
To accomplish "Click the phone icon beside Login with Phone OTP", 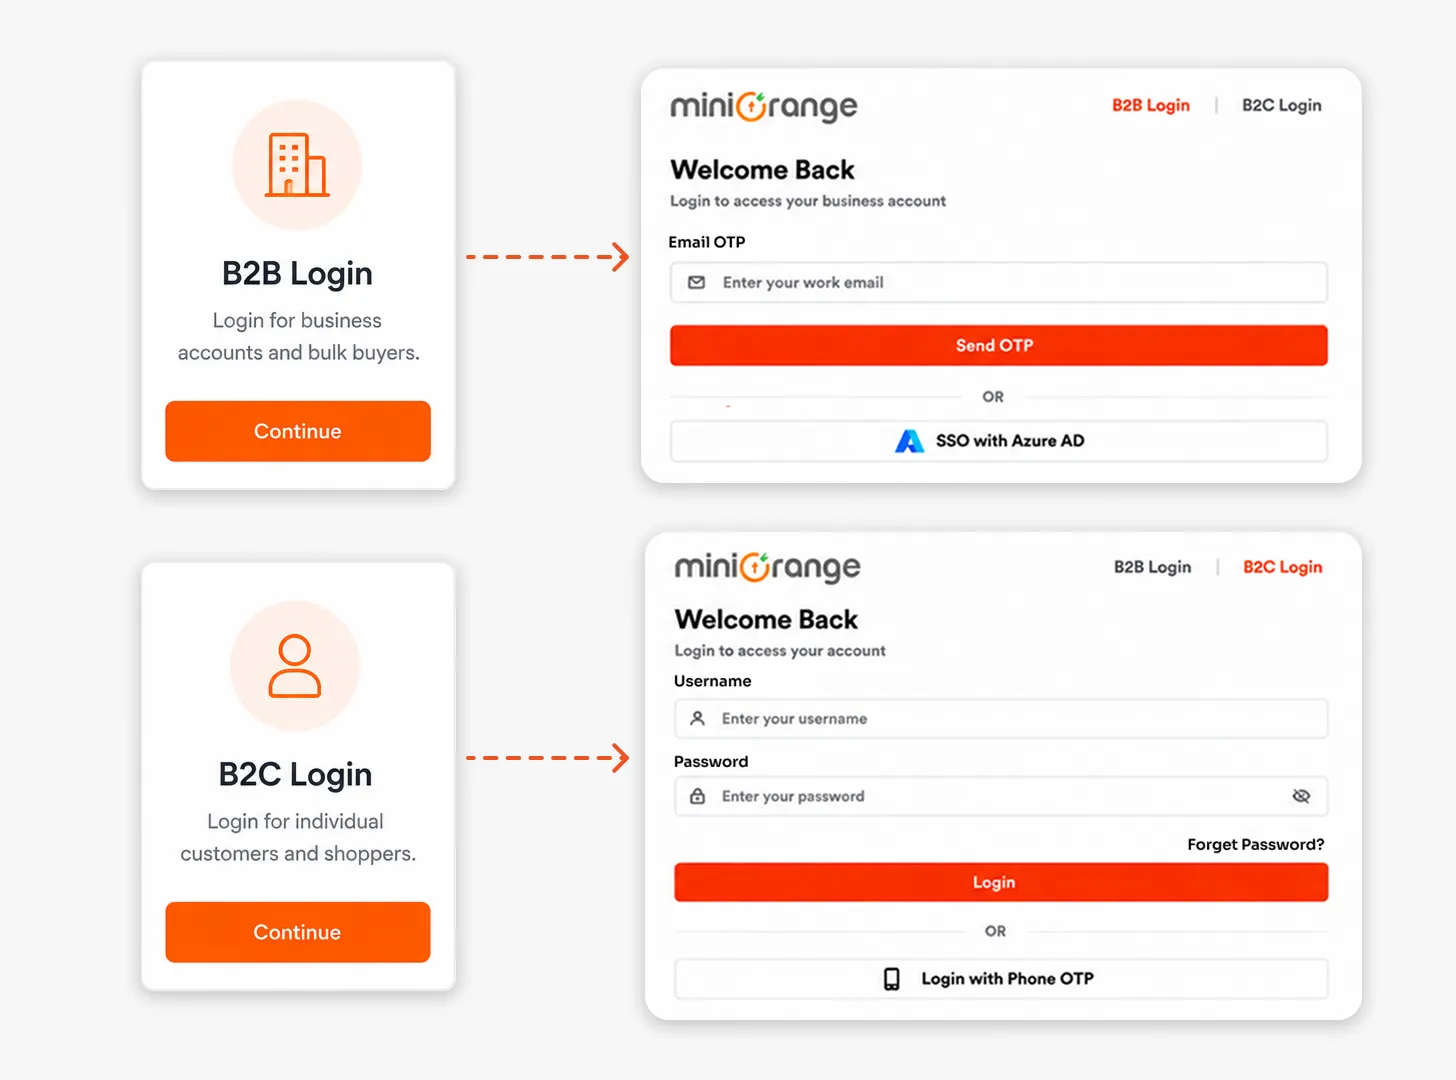I will coord(892,979).
